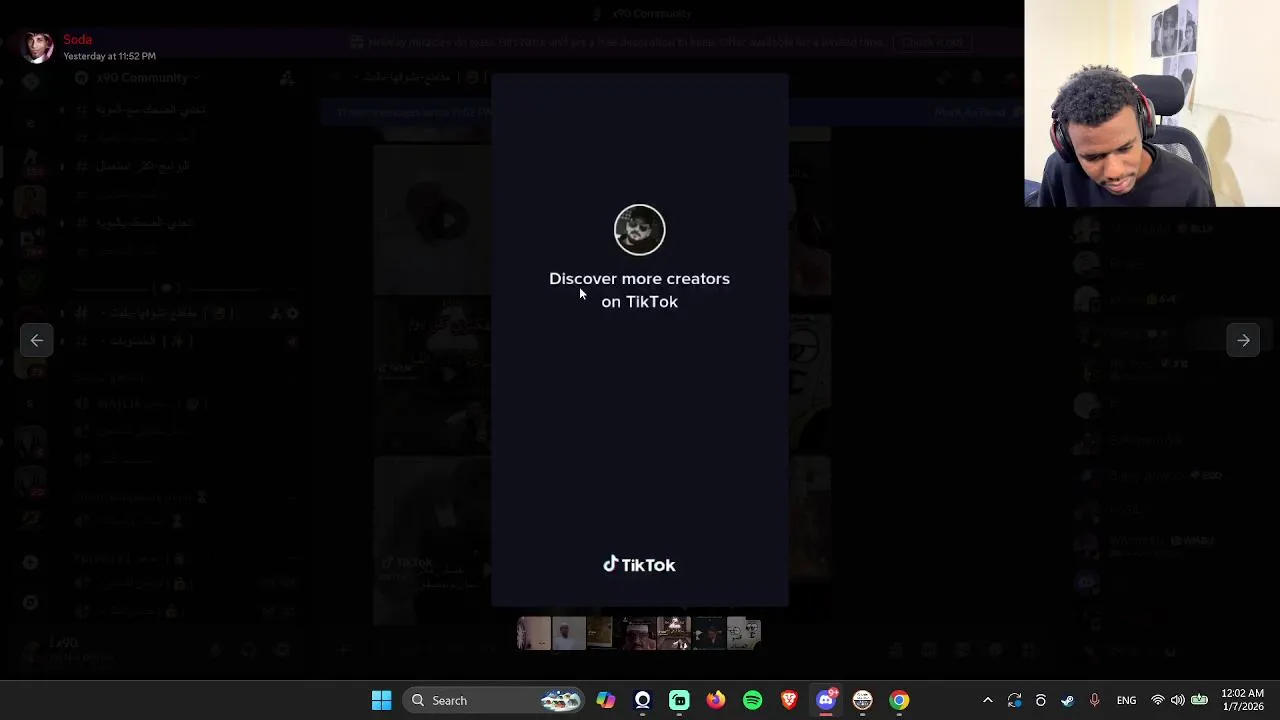Open the Windows Start menu
The height and width of the screenshot is (720, 1280).
(381, 700)
